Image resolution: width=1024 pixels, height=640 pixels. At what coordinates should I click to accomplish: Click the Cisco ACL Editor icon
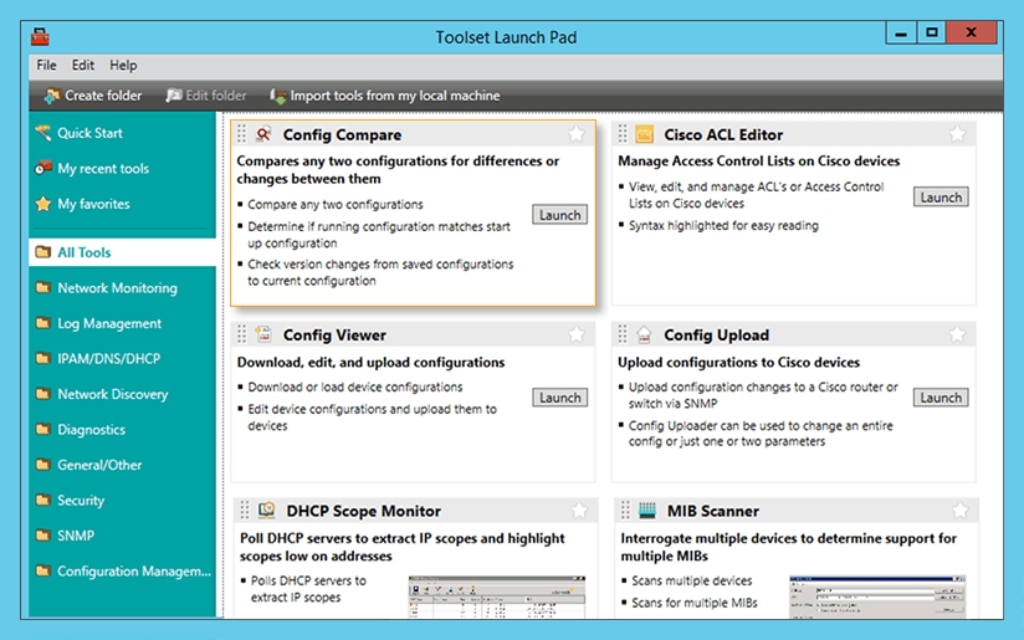point(641,134)
